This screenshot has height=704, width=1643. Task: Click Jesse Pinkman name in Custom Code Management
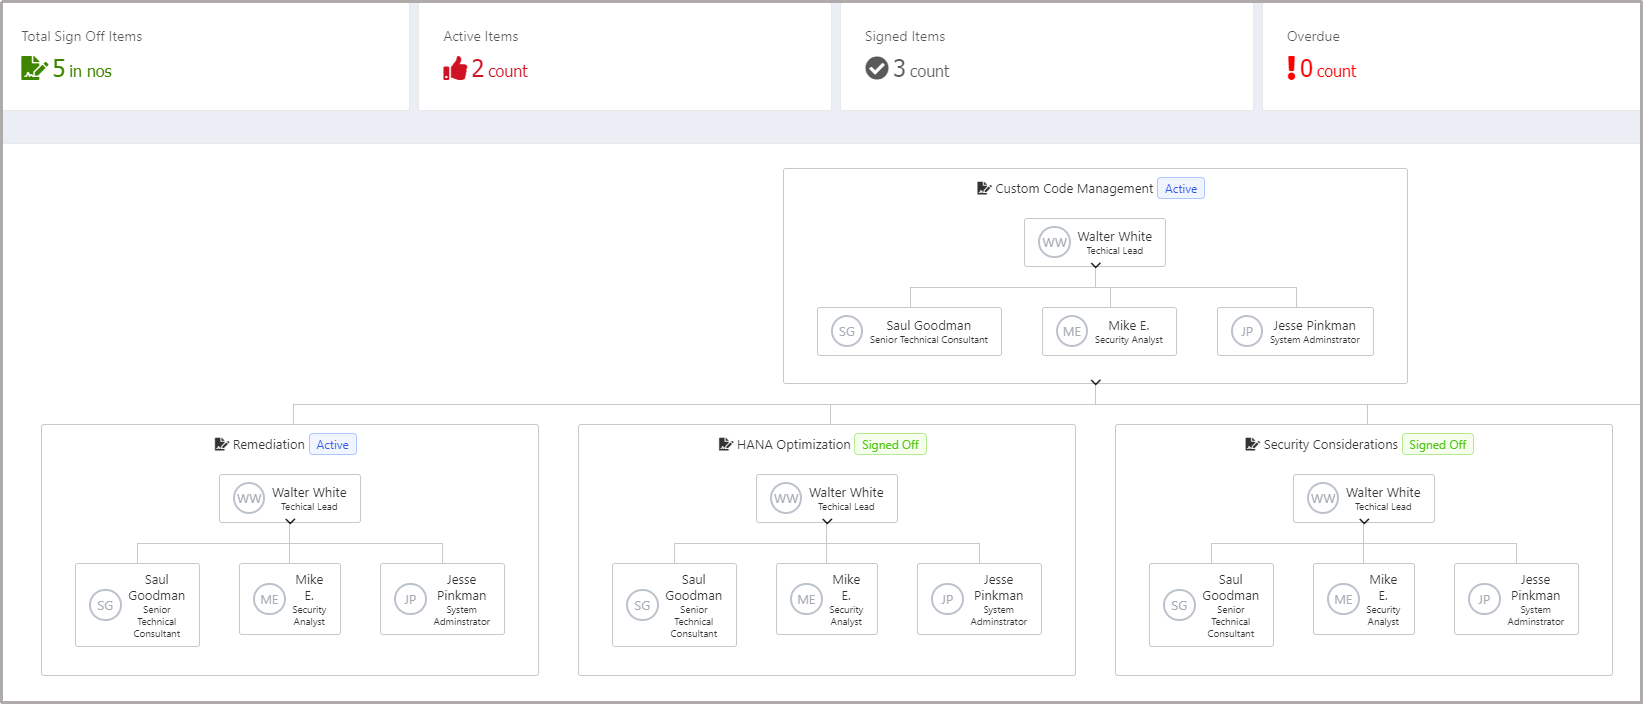click(1314, 325)
